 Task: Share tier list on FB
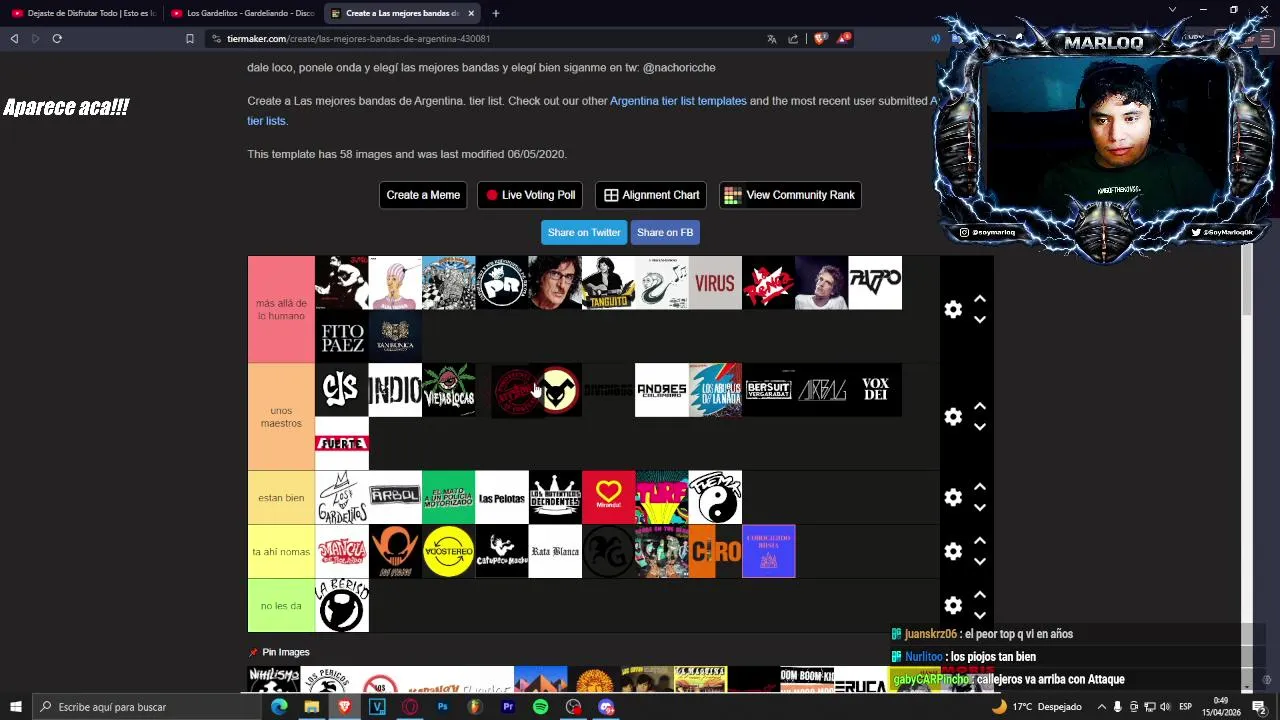click(665, 232)
